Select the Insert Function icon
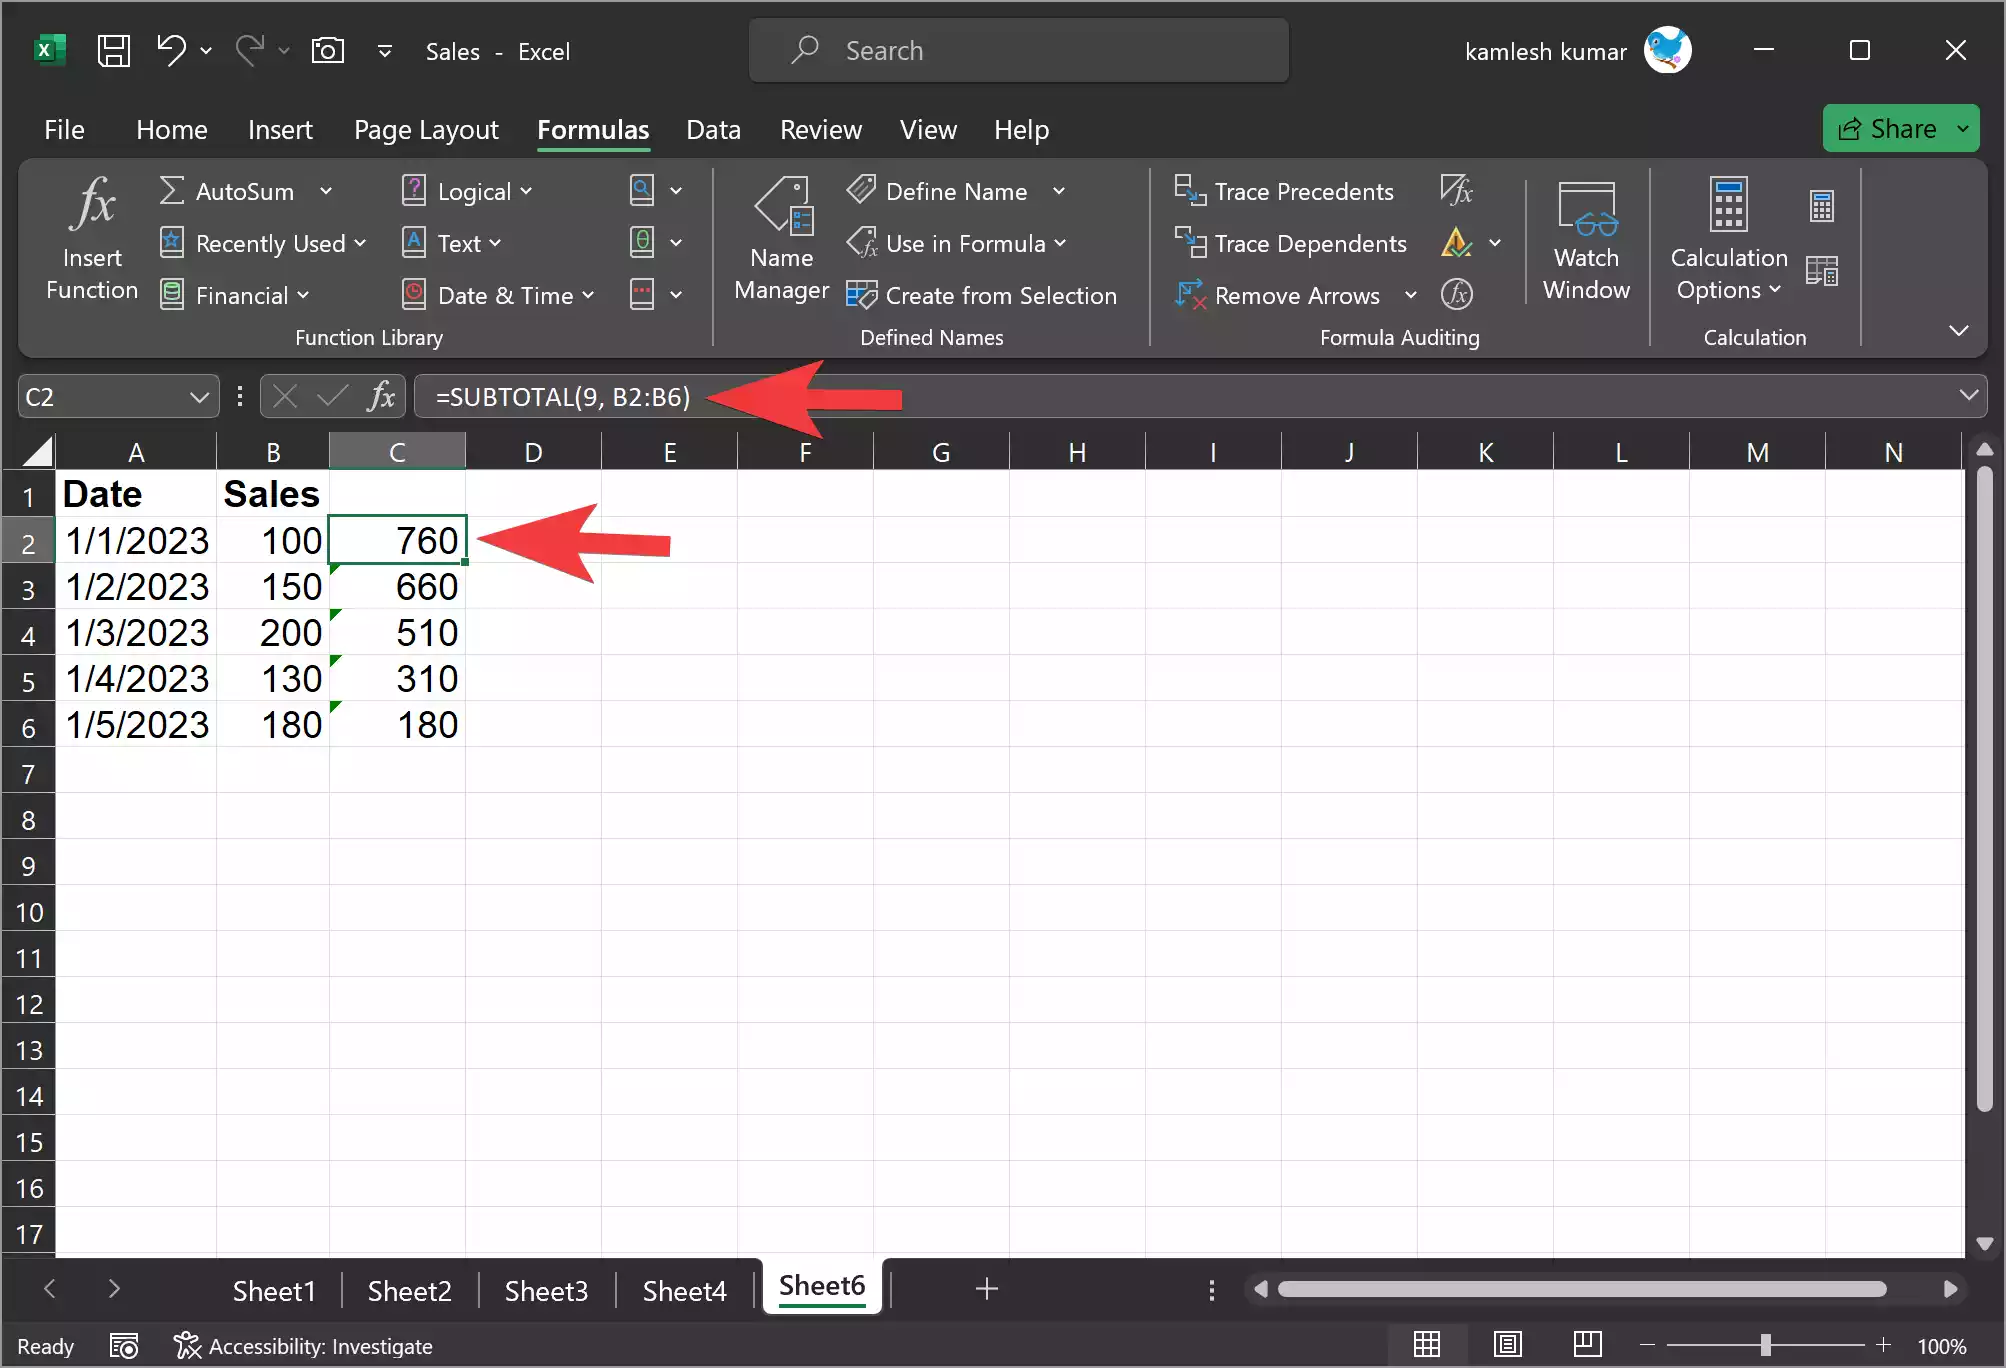Screen dimensions: 2006x1368 click(x=91, y=238)
